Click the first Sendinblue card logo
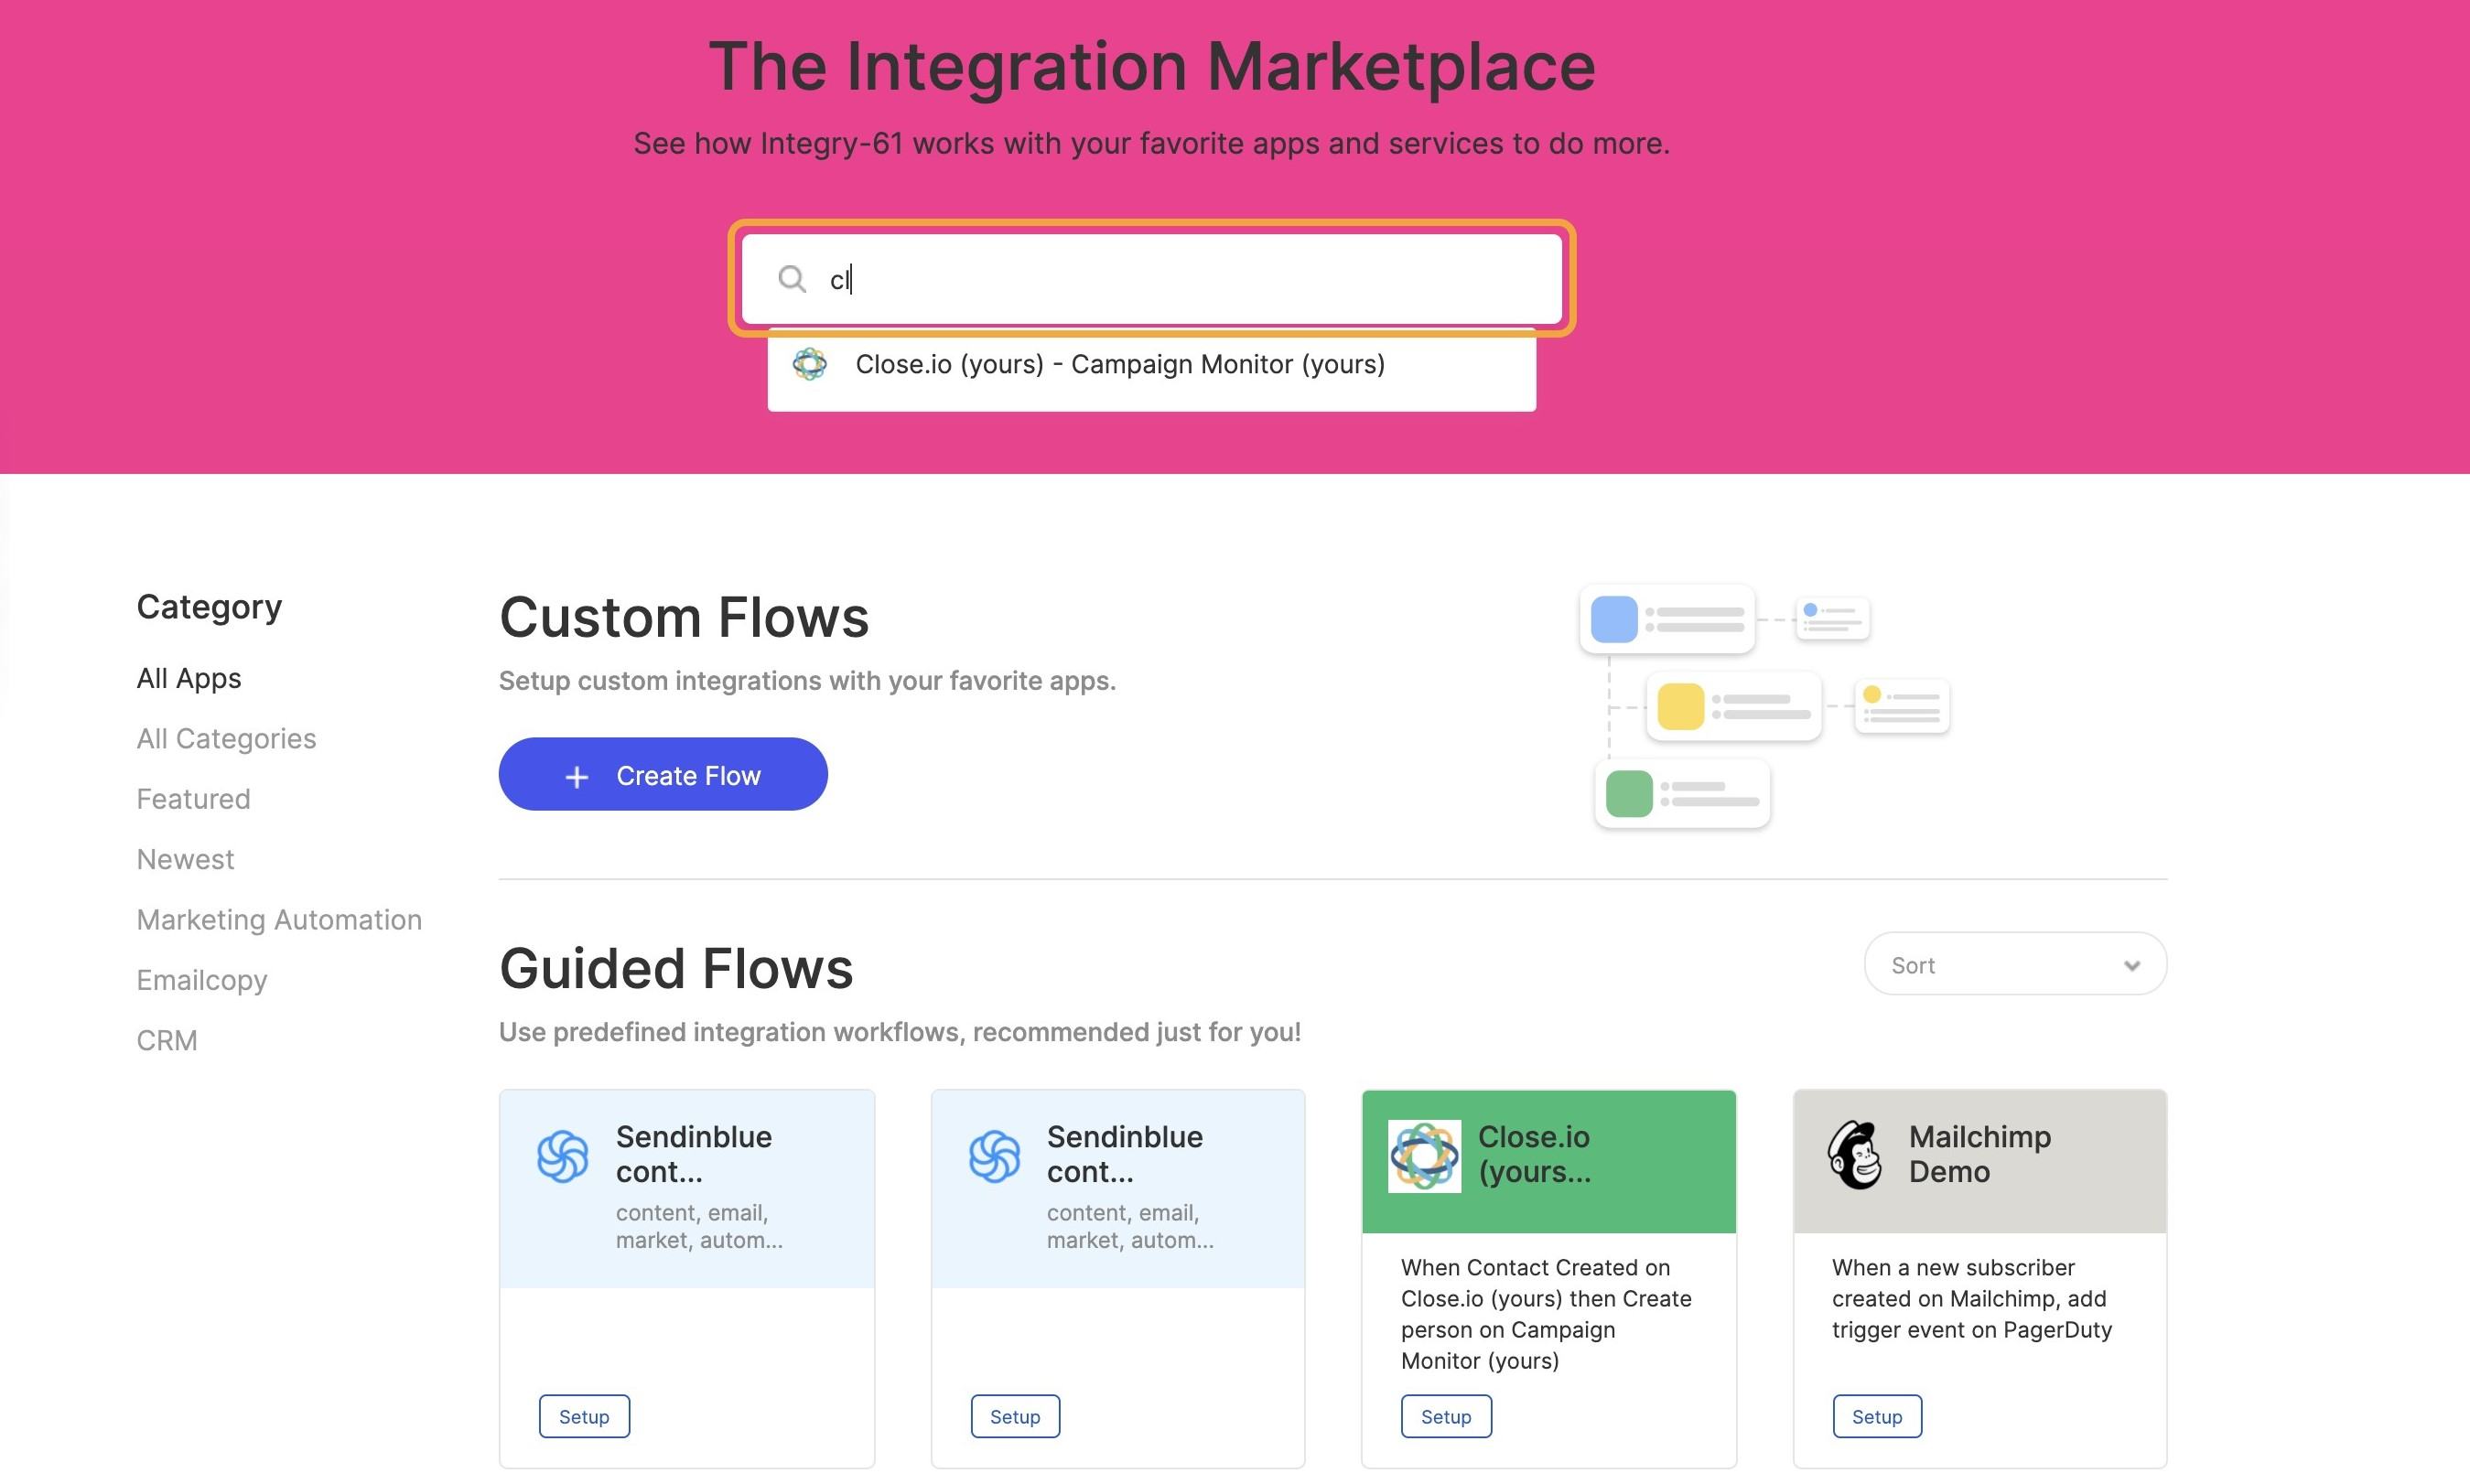The height and width of the screenshot is (1484, 2470). (x=563, y=1157)
